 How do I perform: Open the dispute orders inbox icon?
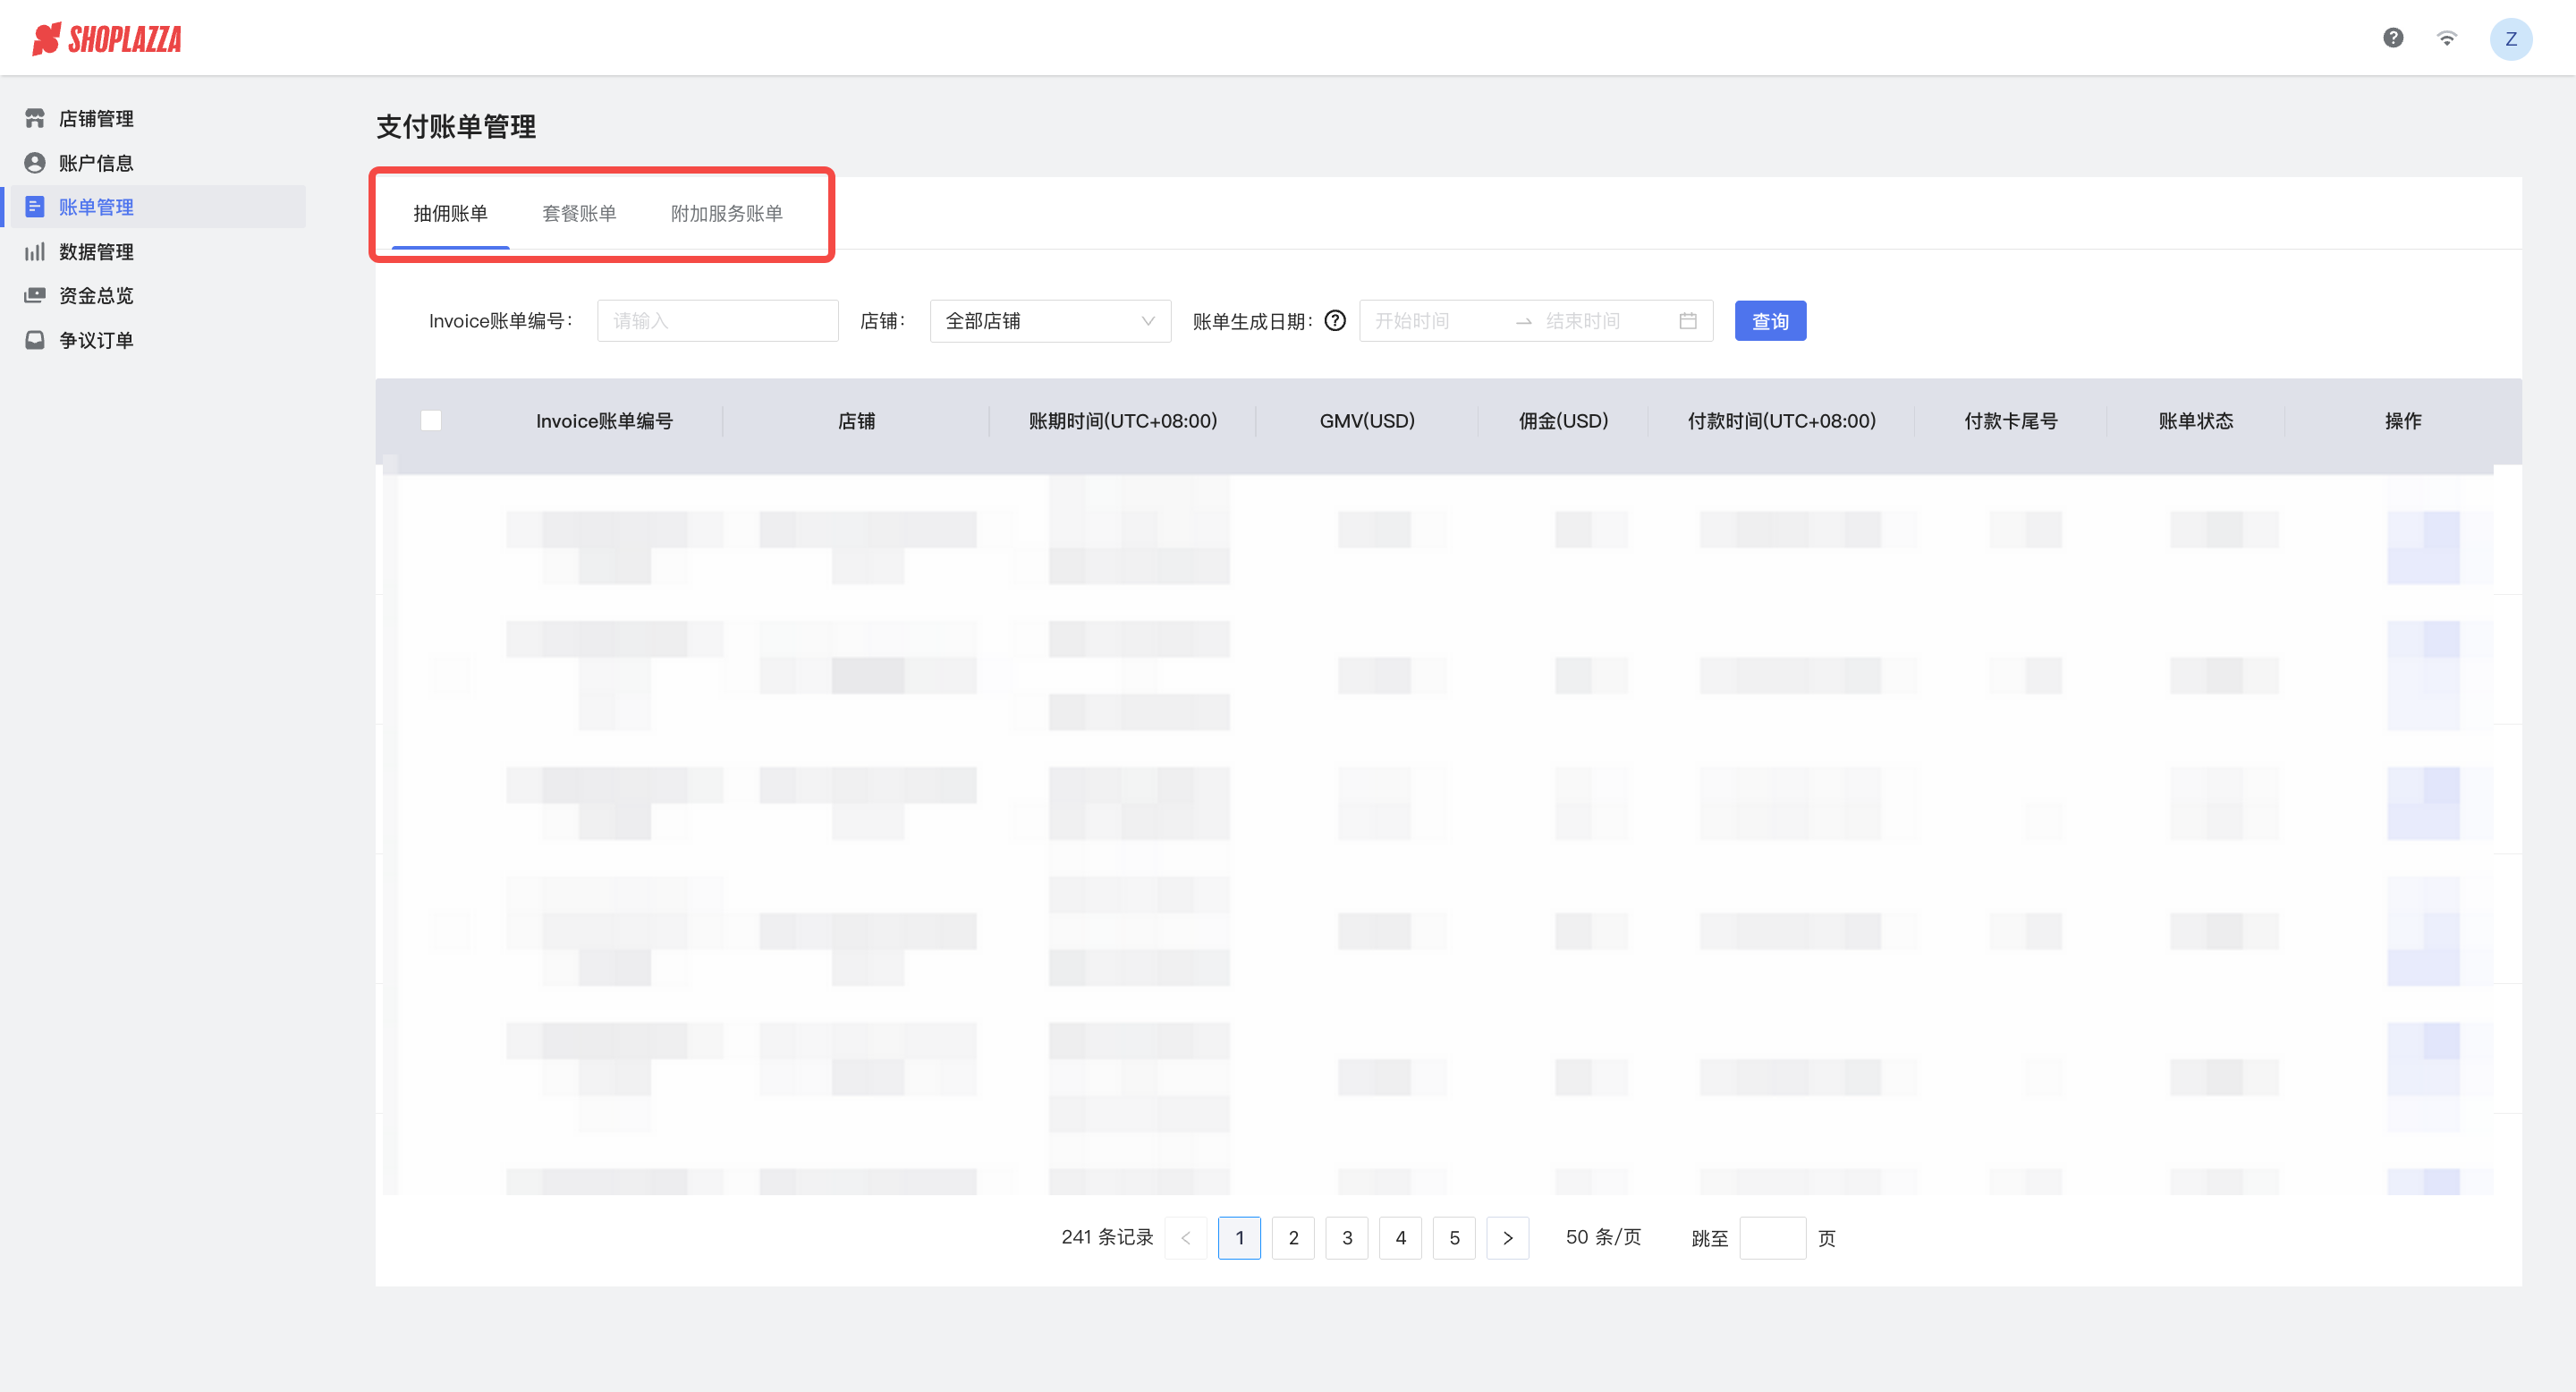point(35,340)
